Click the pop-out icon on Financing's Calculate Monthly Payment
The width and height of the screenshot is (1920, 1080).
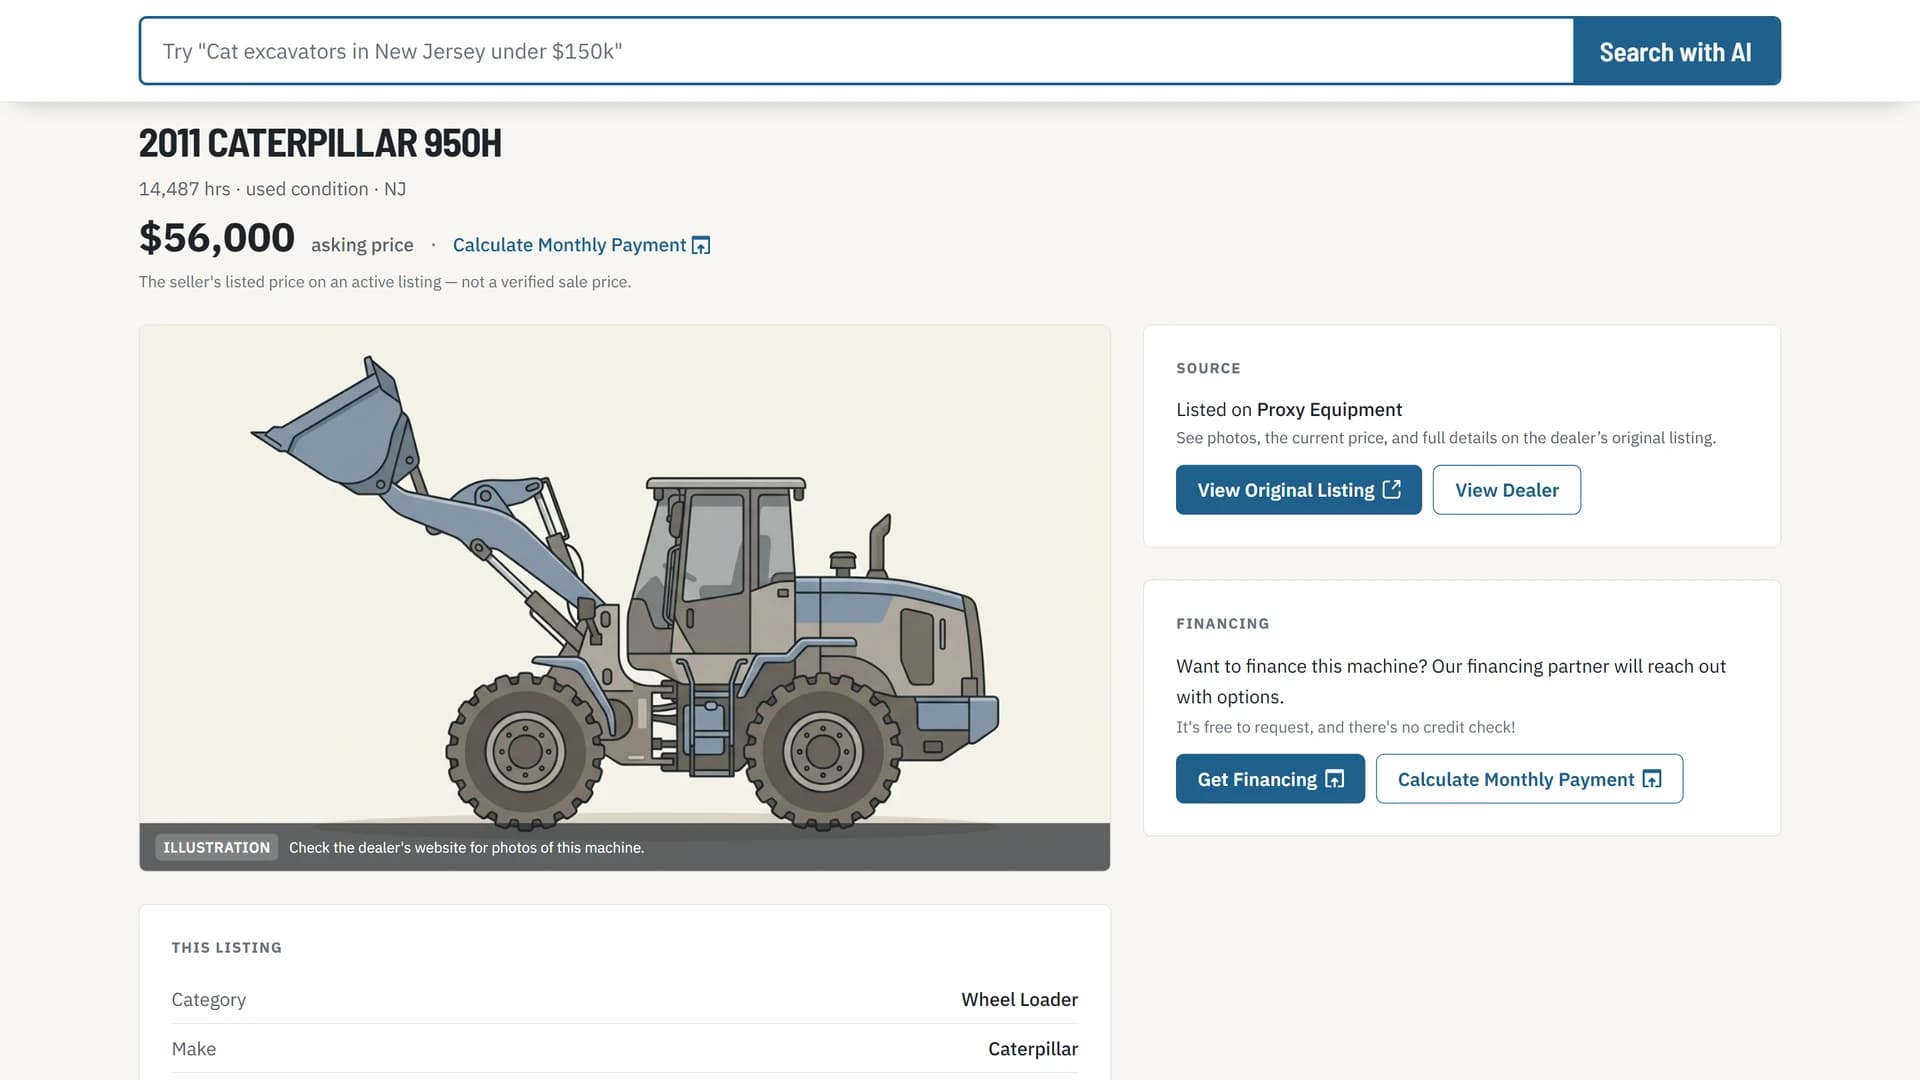click(x=1651, y=779)
